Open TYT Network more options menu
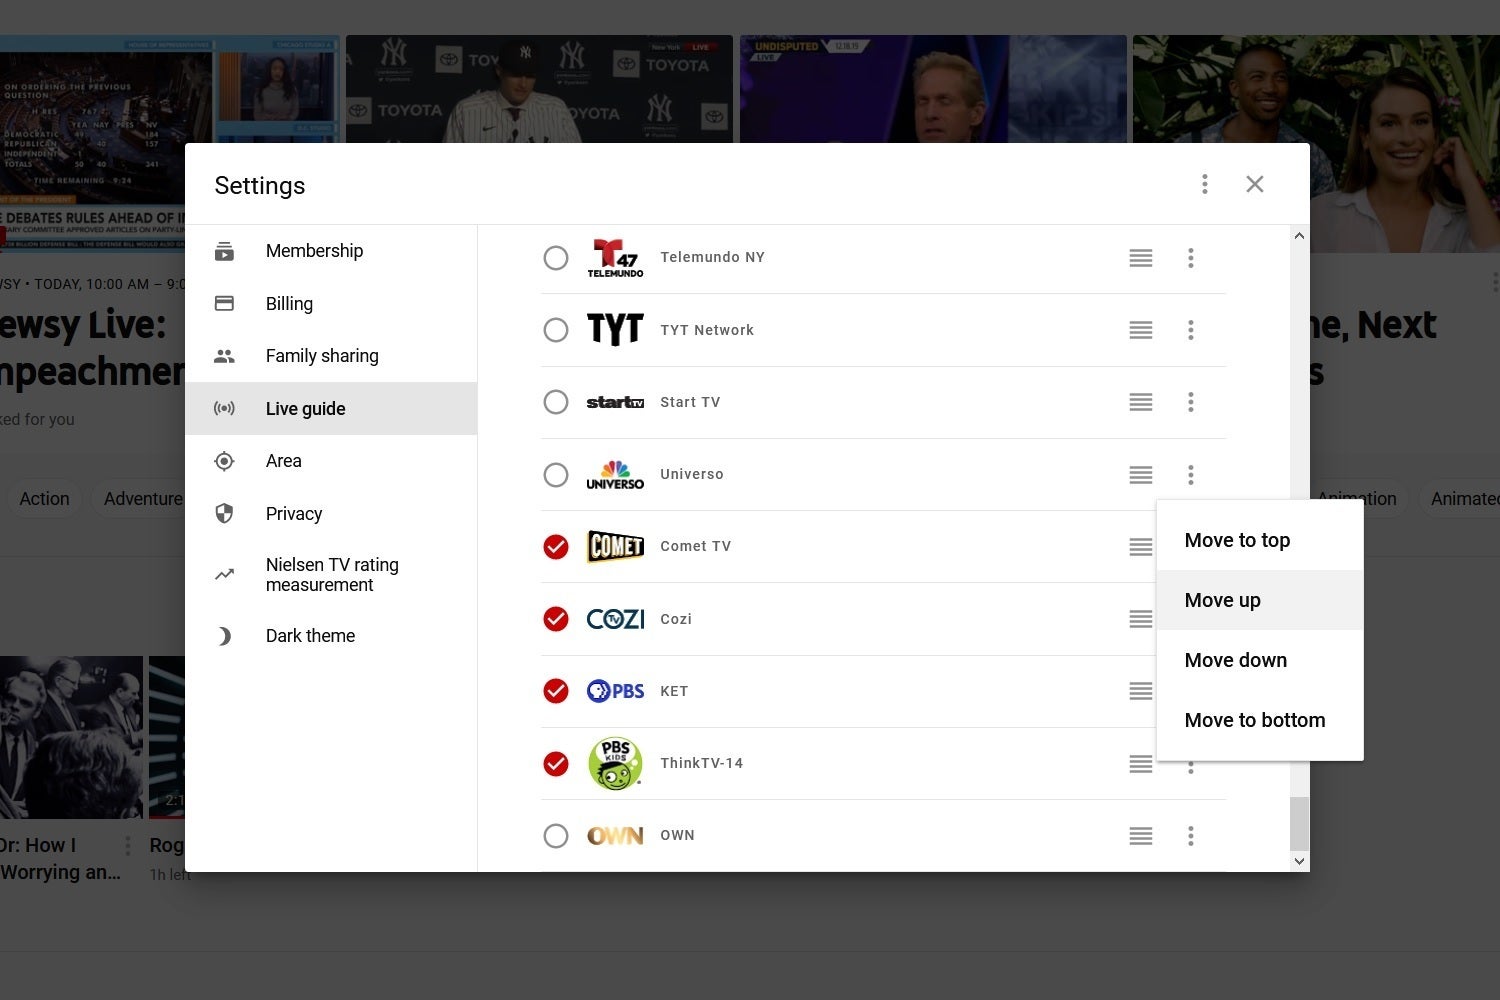 click(x=1191, y=330)
